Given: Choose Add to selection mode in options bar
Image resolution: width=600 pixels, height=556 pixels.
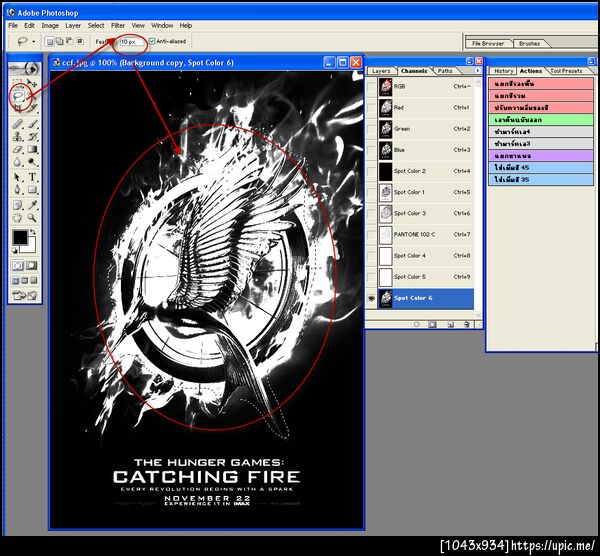Looking at the screenshot, I should point(59,41).
